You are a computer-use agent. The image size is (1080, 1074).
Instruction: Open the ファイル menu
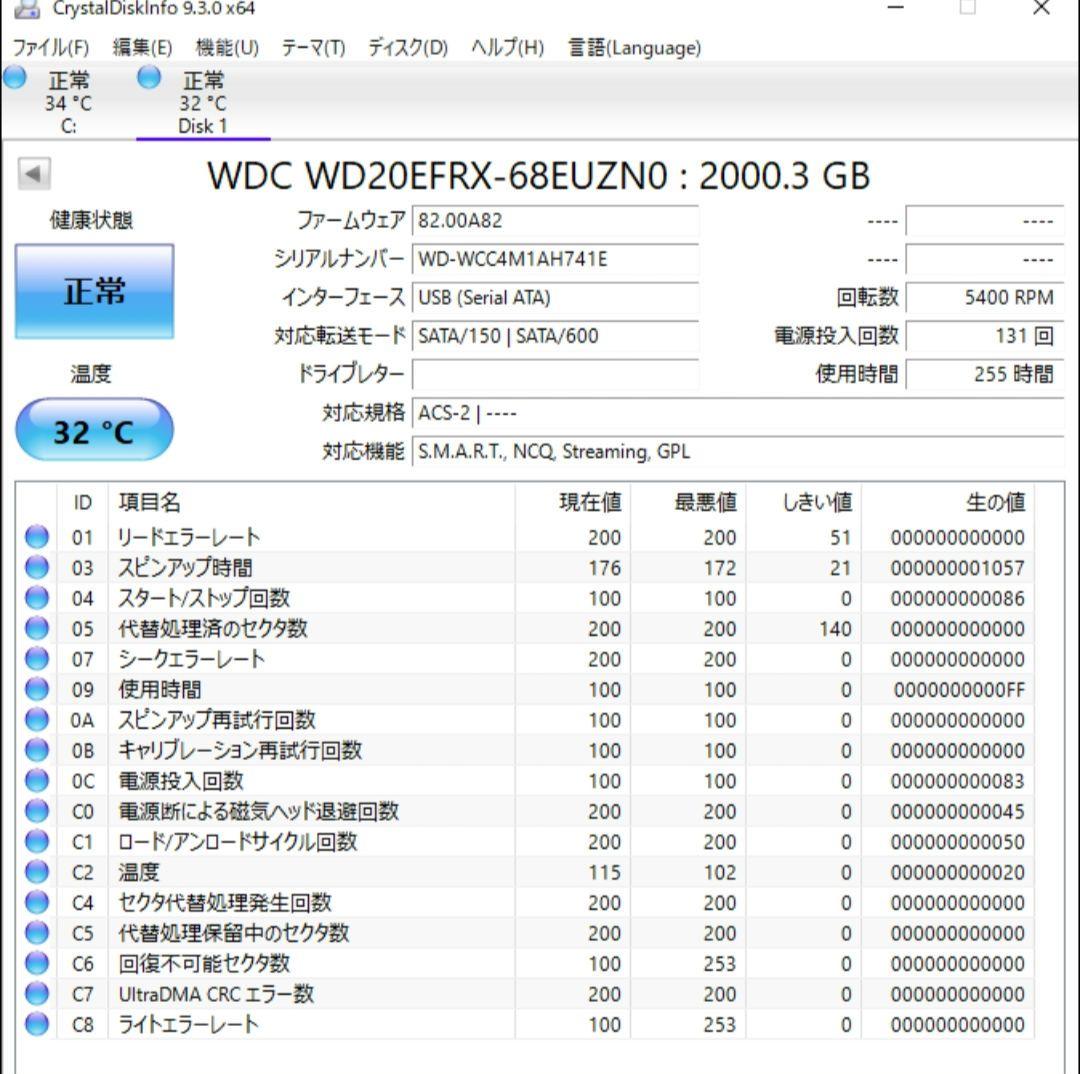pos(51,47)
